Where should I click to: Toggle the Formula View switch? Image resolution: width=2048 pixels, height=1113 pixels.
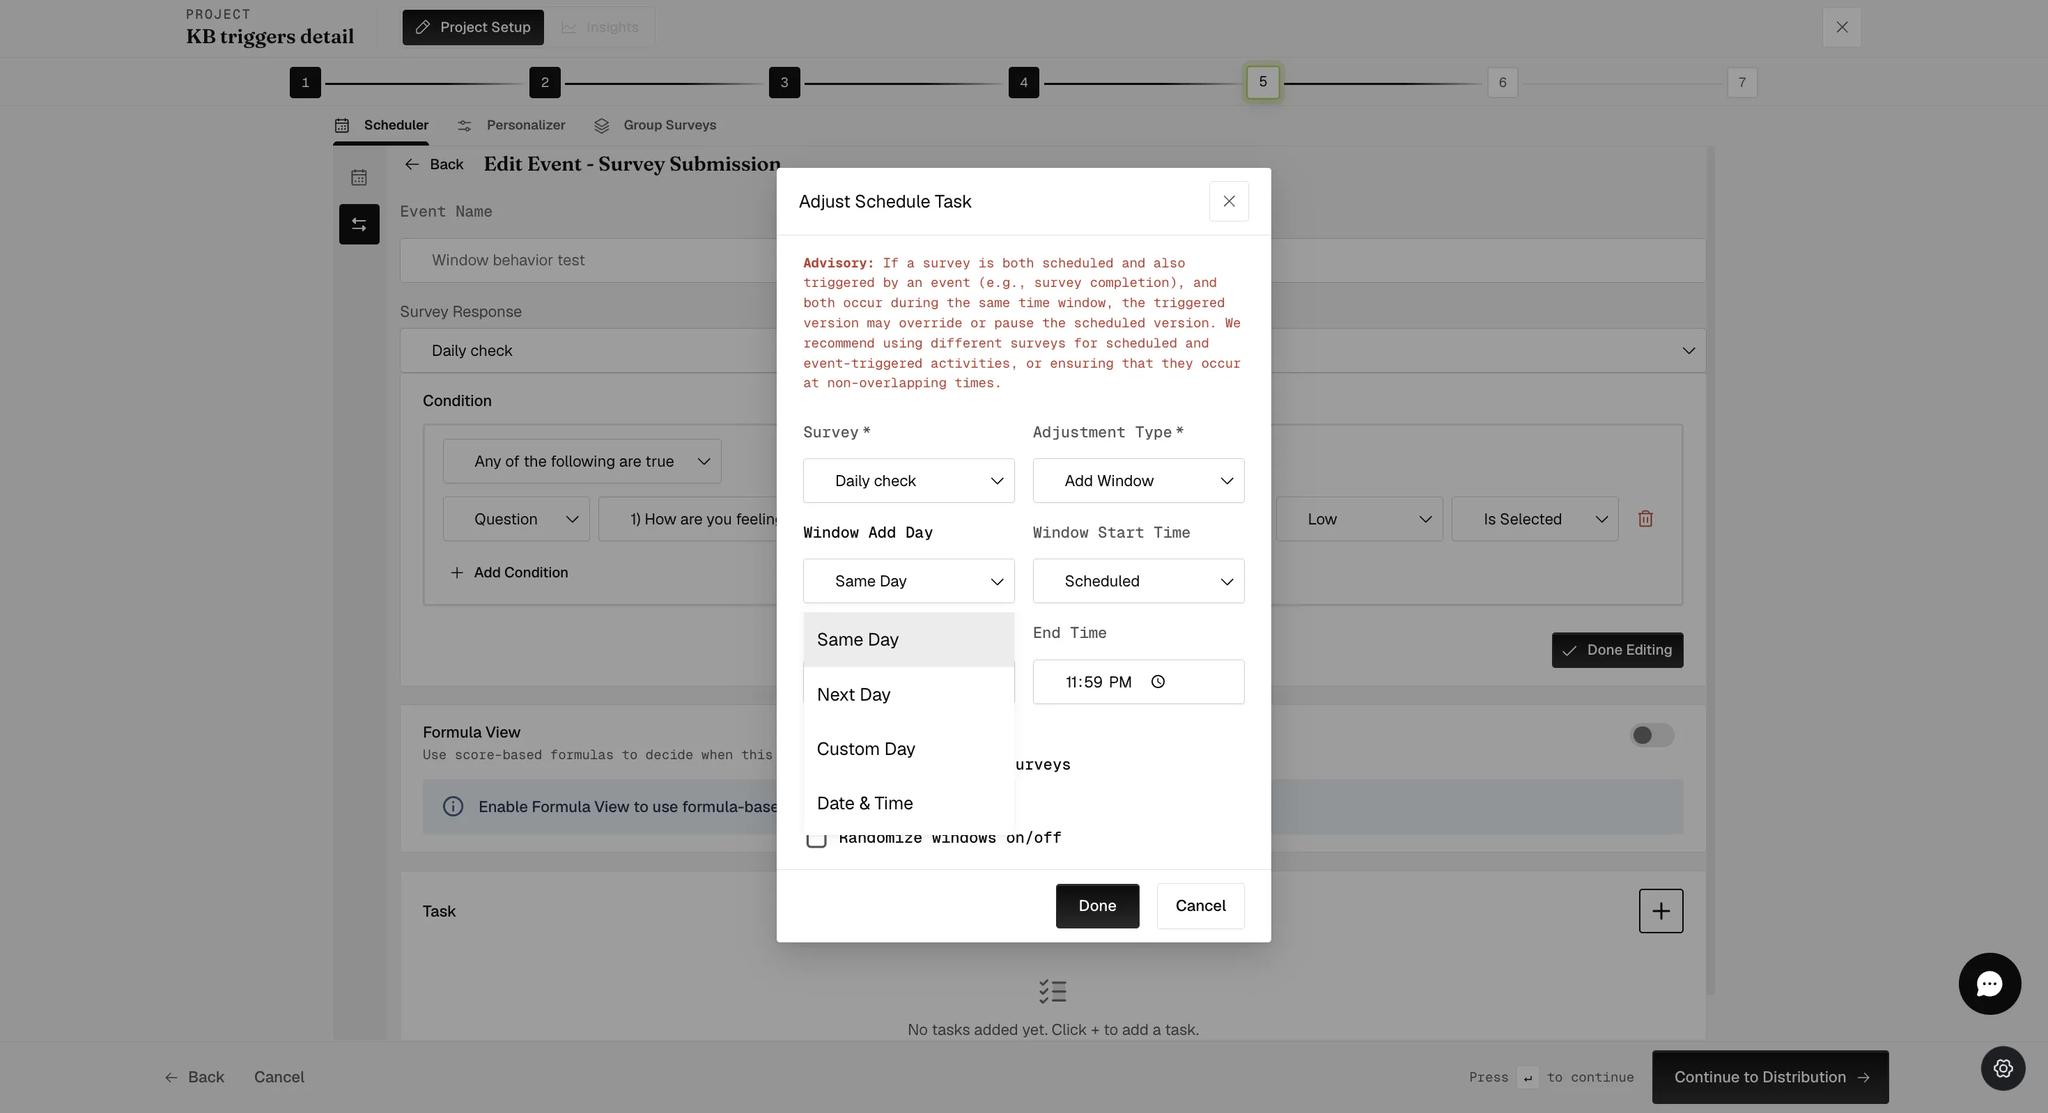point(1652,735)
